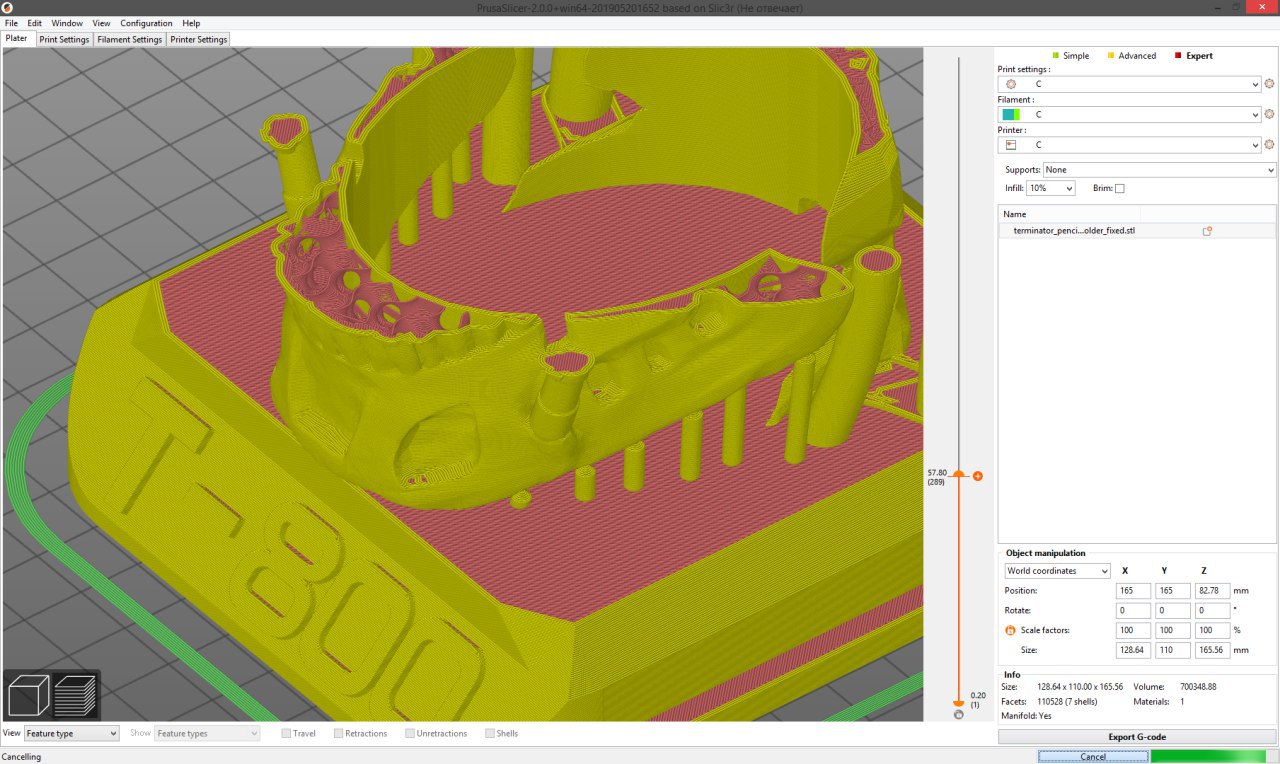Click the Position X input field
Viewport: 1280px width, 764px height.
coord(1133,591)
